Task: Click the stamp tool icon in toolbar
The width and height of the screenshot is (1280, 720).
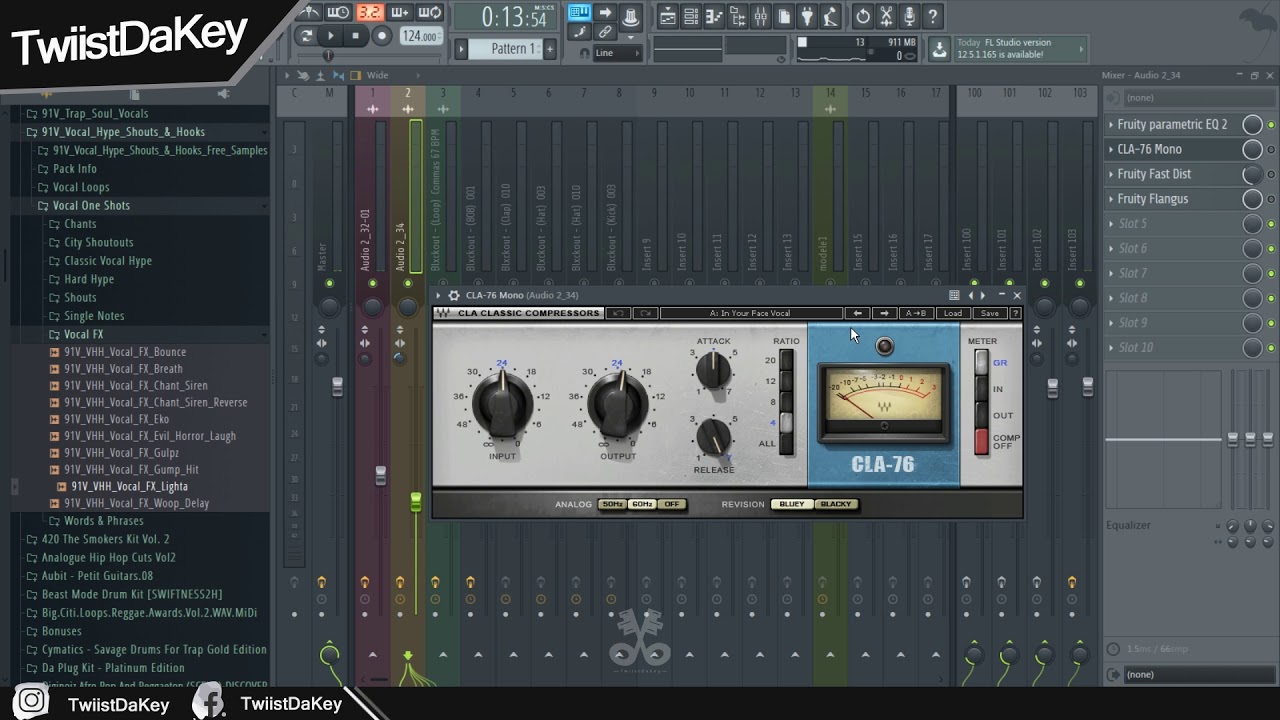Action: pos(630,17)
